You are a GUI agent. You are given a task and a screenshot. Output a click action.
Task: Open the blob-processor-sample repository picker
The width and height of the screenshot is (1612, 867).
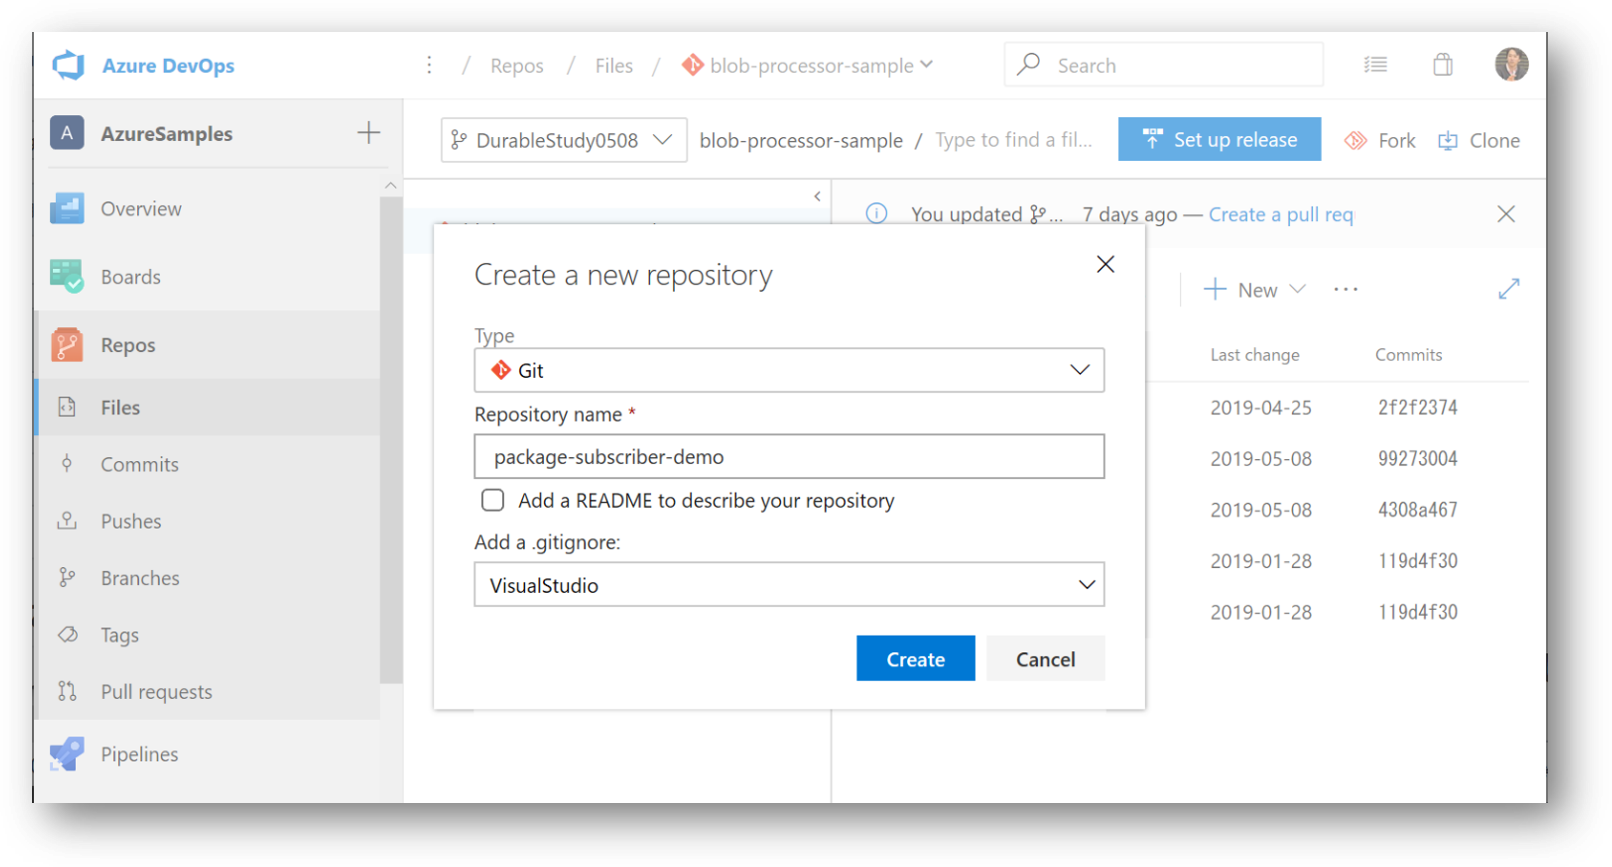808,65
